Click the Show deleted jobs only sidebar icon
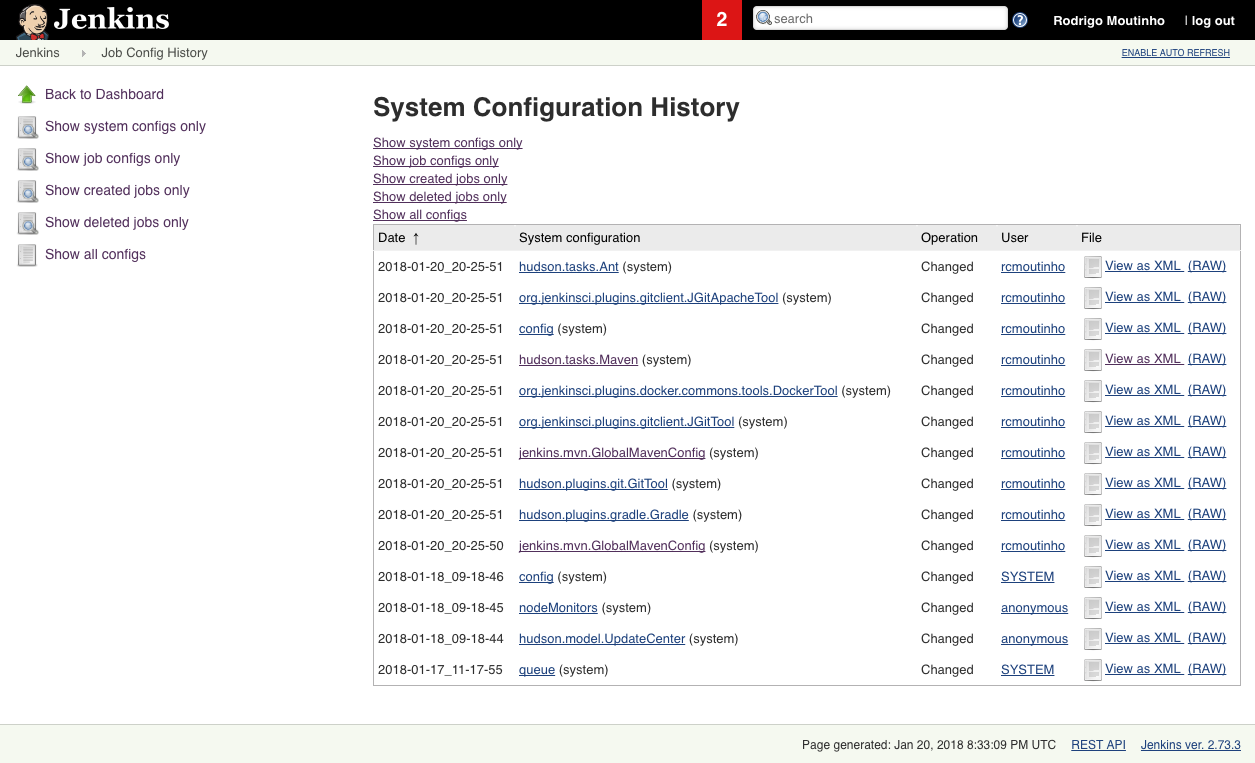1255x763 pixels. point(27,223)
